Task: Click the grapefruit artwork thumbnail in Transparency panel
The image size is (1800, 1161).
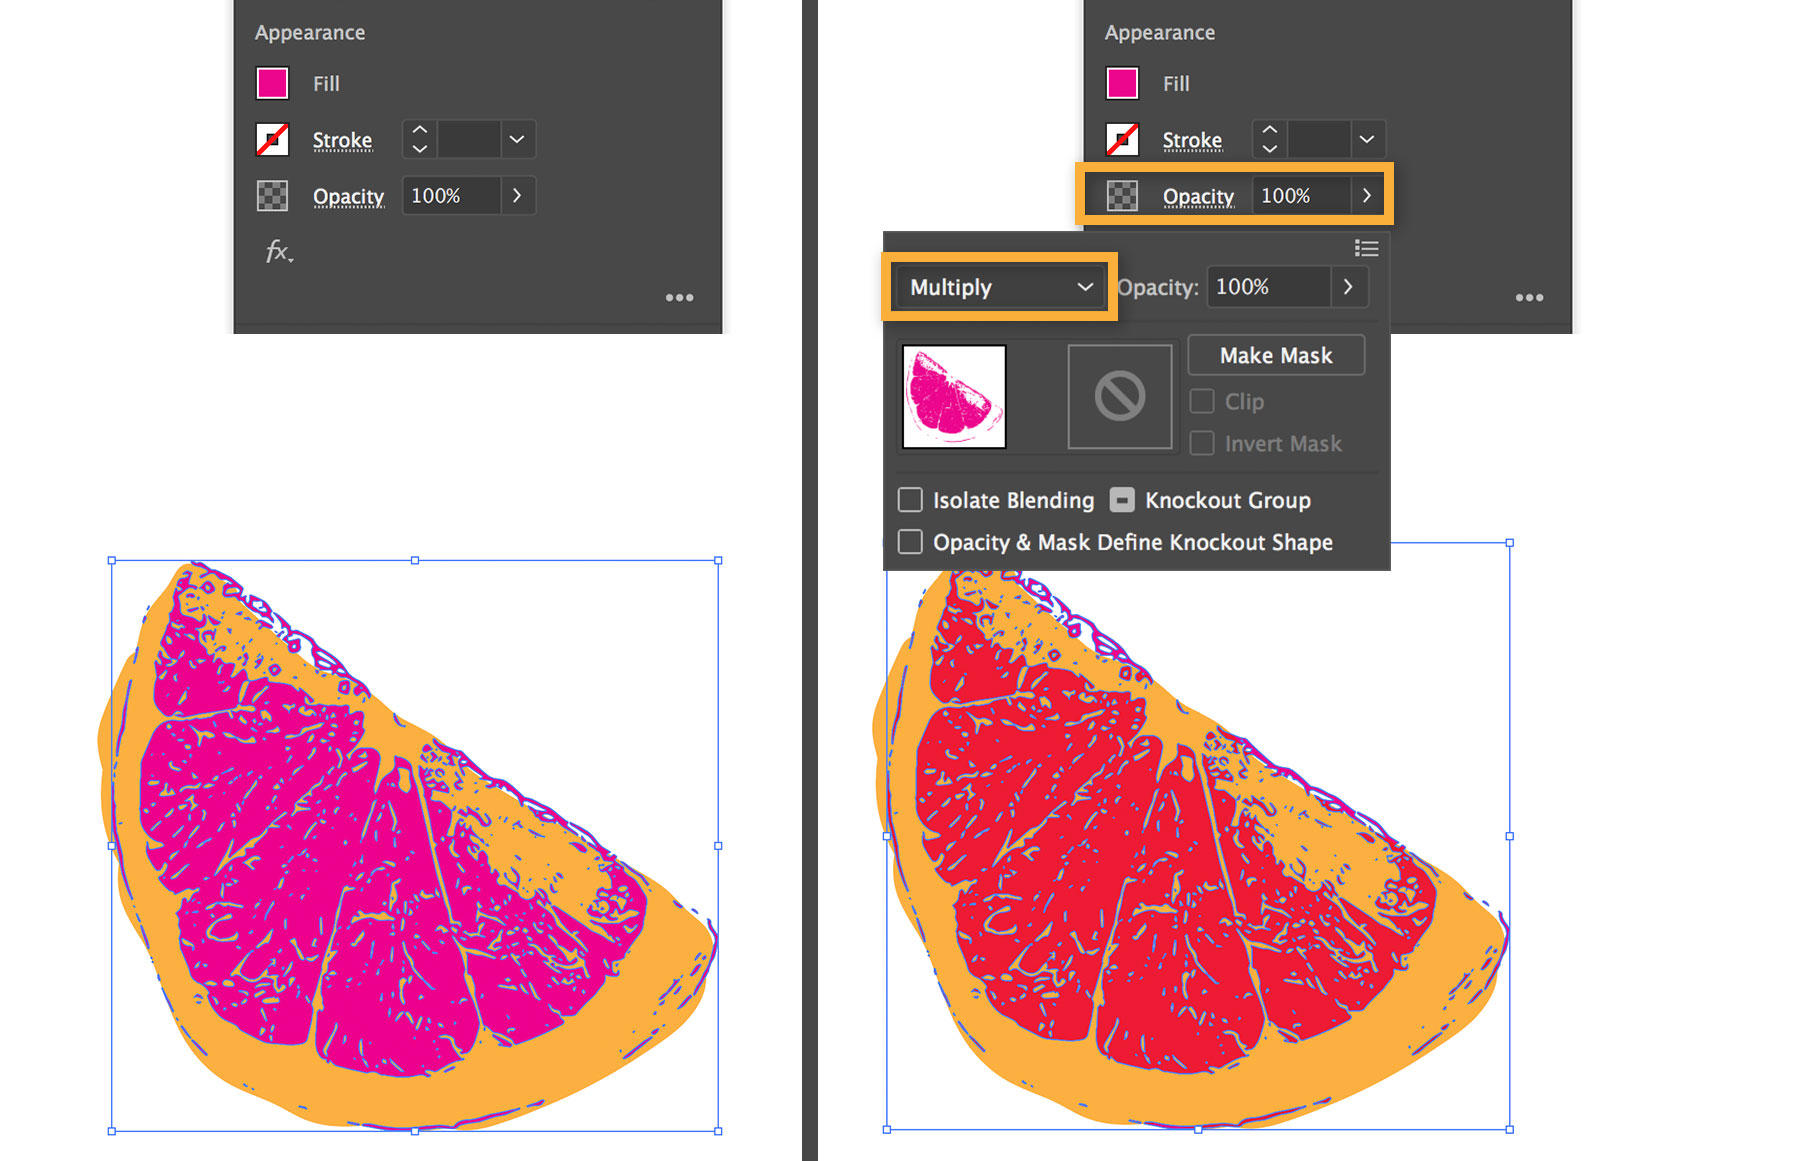Action: click(x=952, y=396)
